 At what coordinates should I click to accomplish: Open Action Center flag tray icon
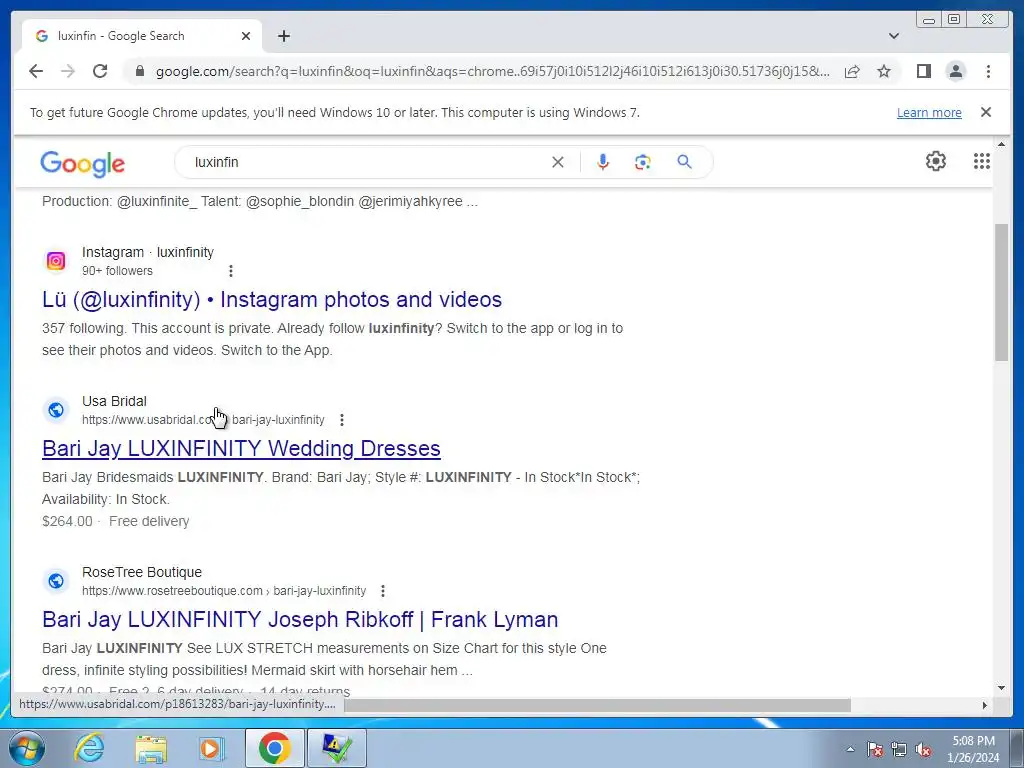tap(875, 749)
